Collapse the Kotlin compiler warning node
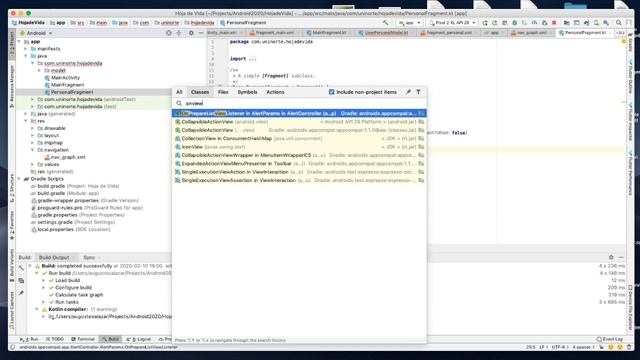Viewport: 640px width, 360px height. tap(37, 309)
